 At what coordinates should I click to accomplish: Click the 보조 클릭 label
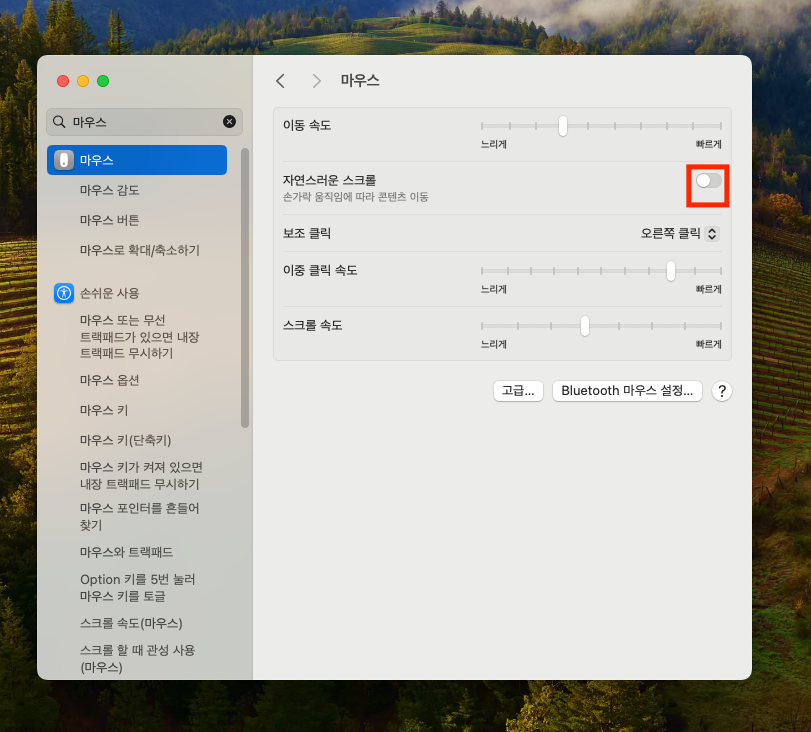[x=307, y=233]
